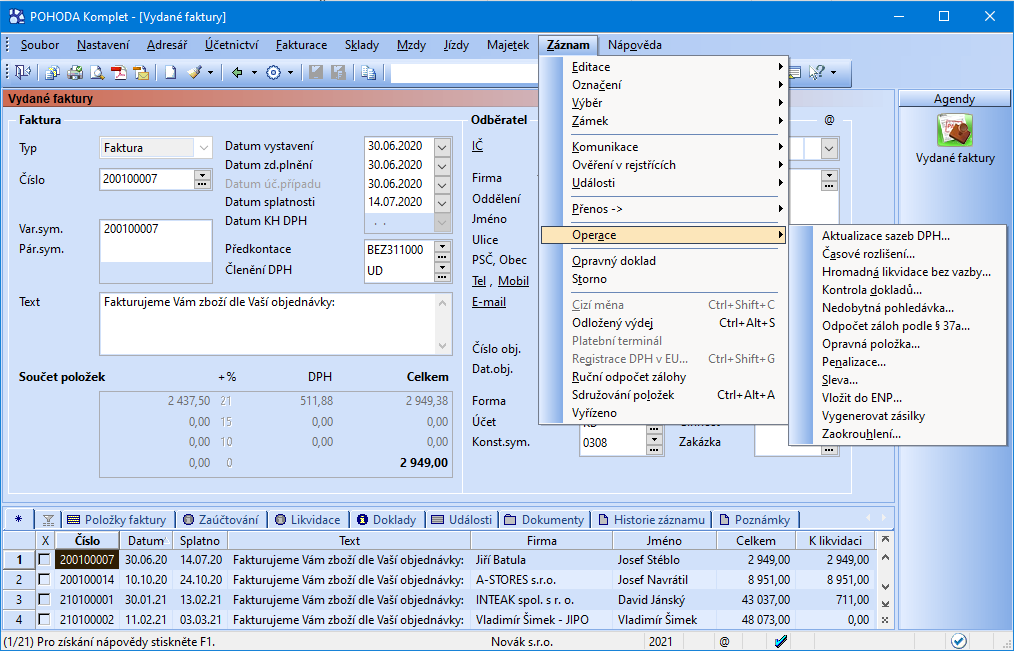Screen dimensions: 1014x651
Task: Click the asterisk tab in table tab bar
Action: click(x=18, y=519)
